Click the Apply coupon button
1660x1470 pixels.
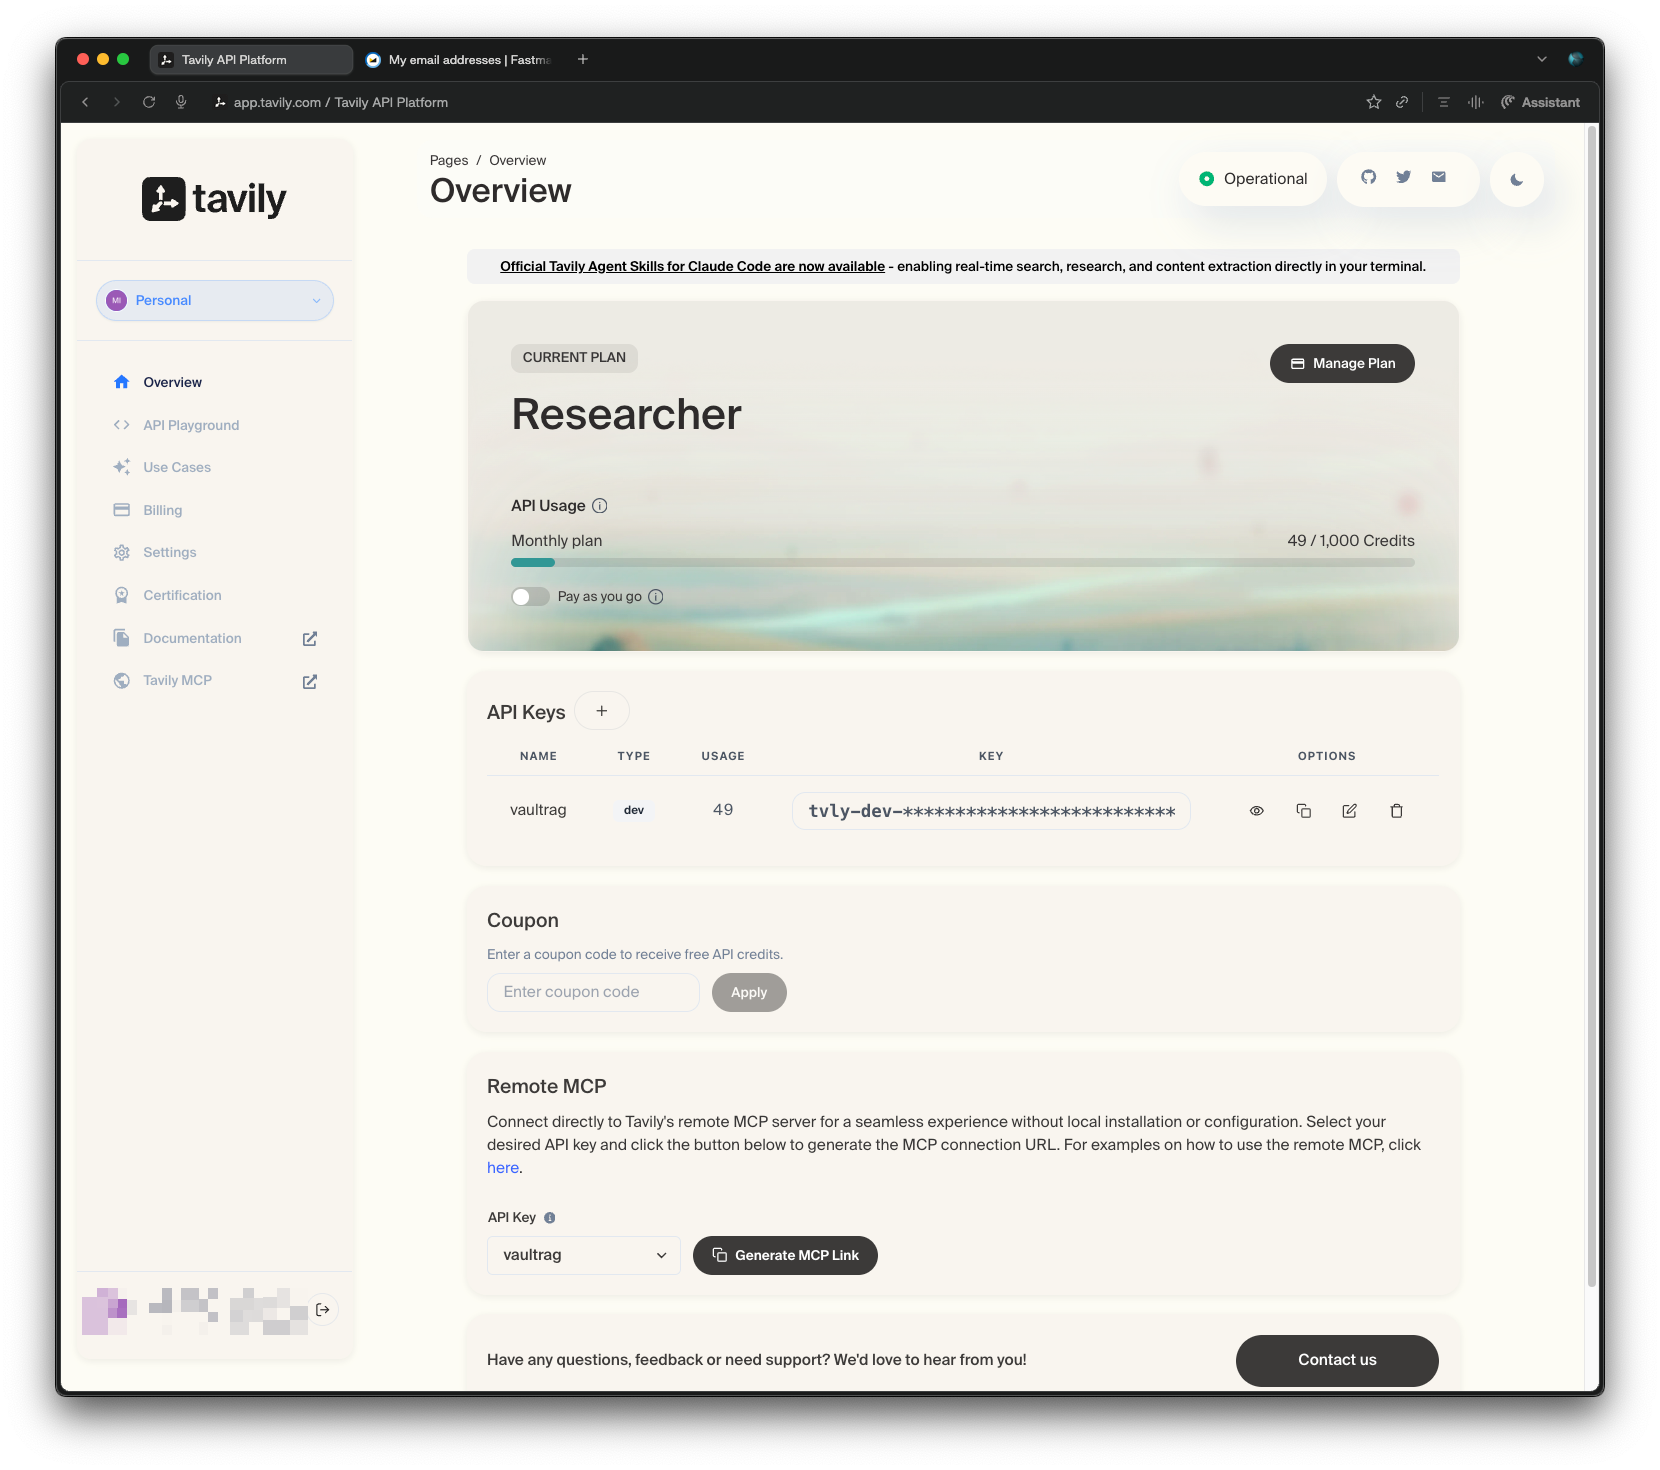[x=749, y=993]
